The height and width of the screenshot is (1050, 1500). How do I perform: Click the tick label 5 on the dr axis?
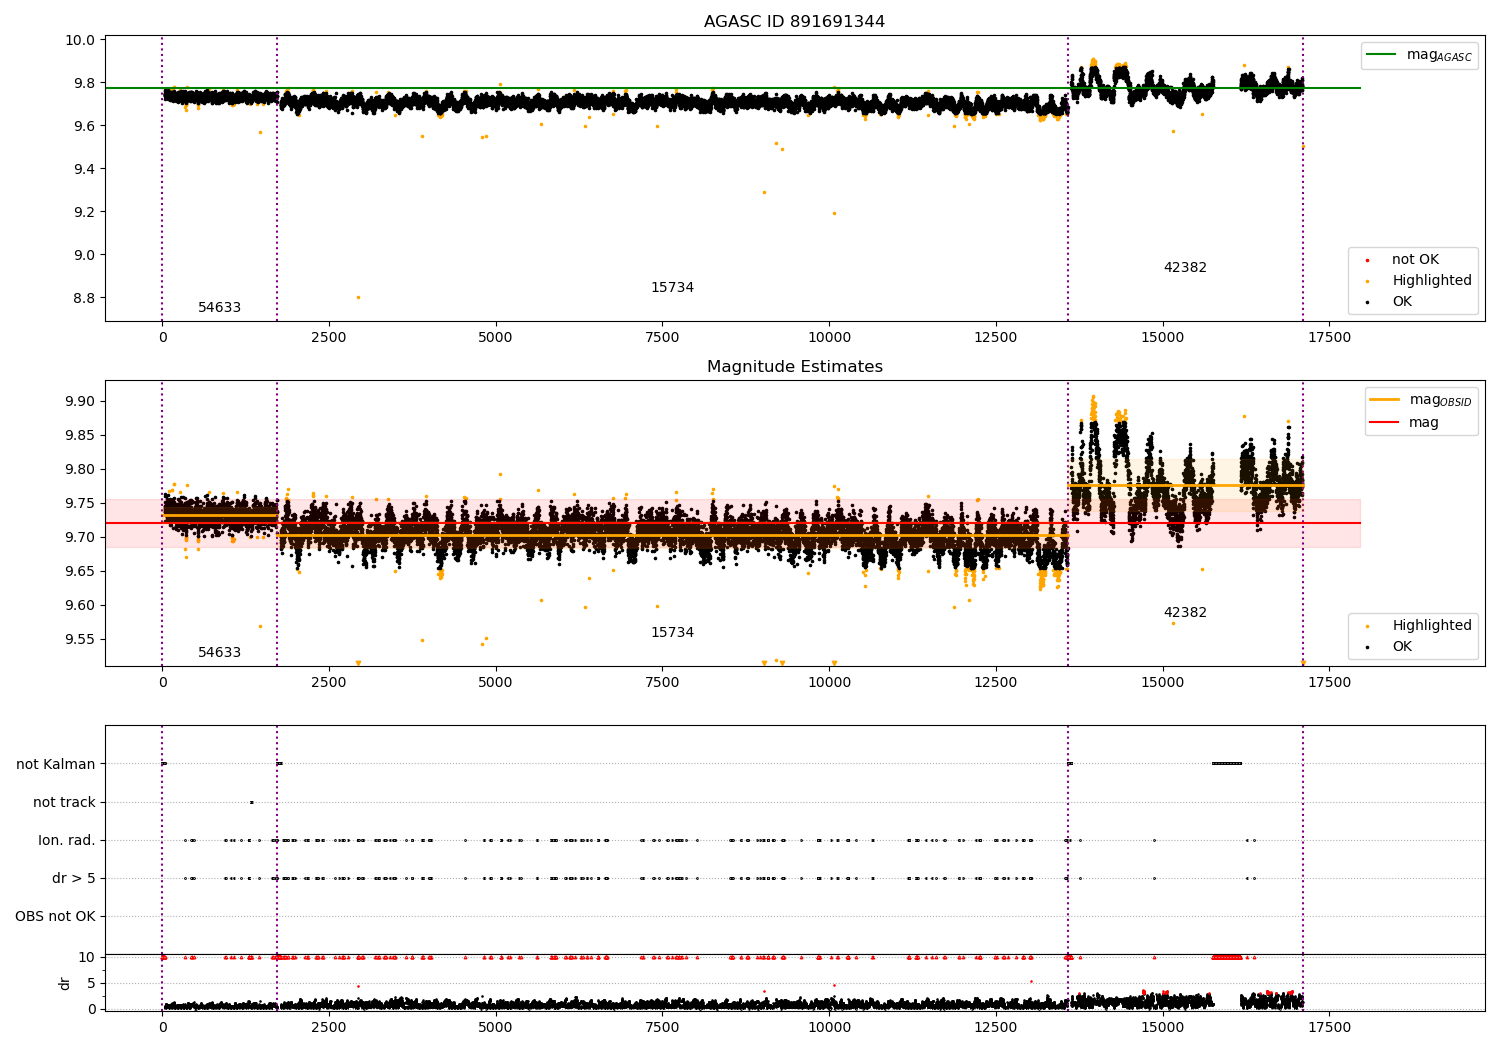[x=91, y=983]
